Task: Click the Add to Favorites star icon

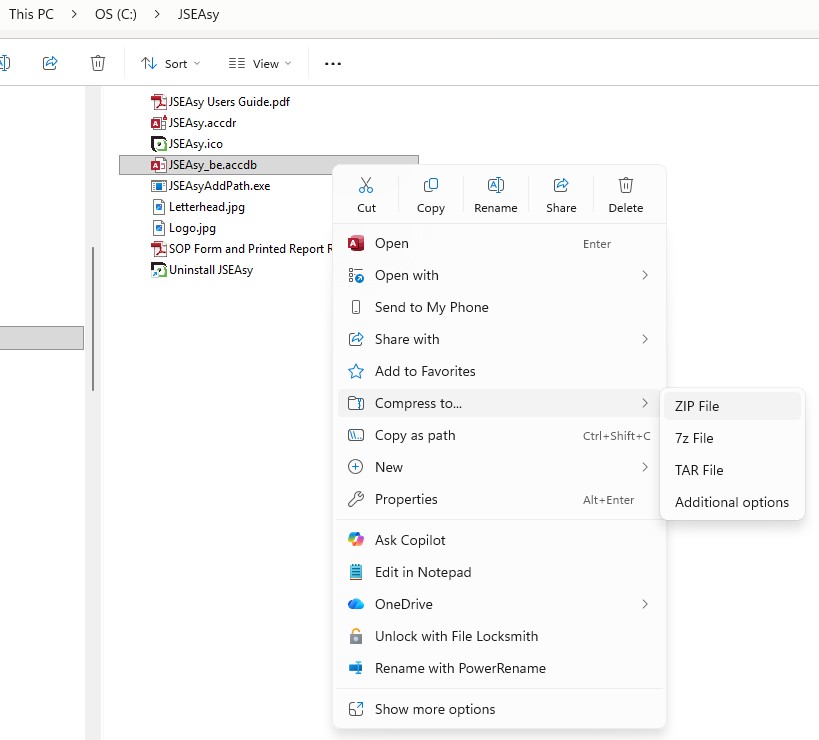Action: 356,371
